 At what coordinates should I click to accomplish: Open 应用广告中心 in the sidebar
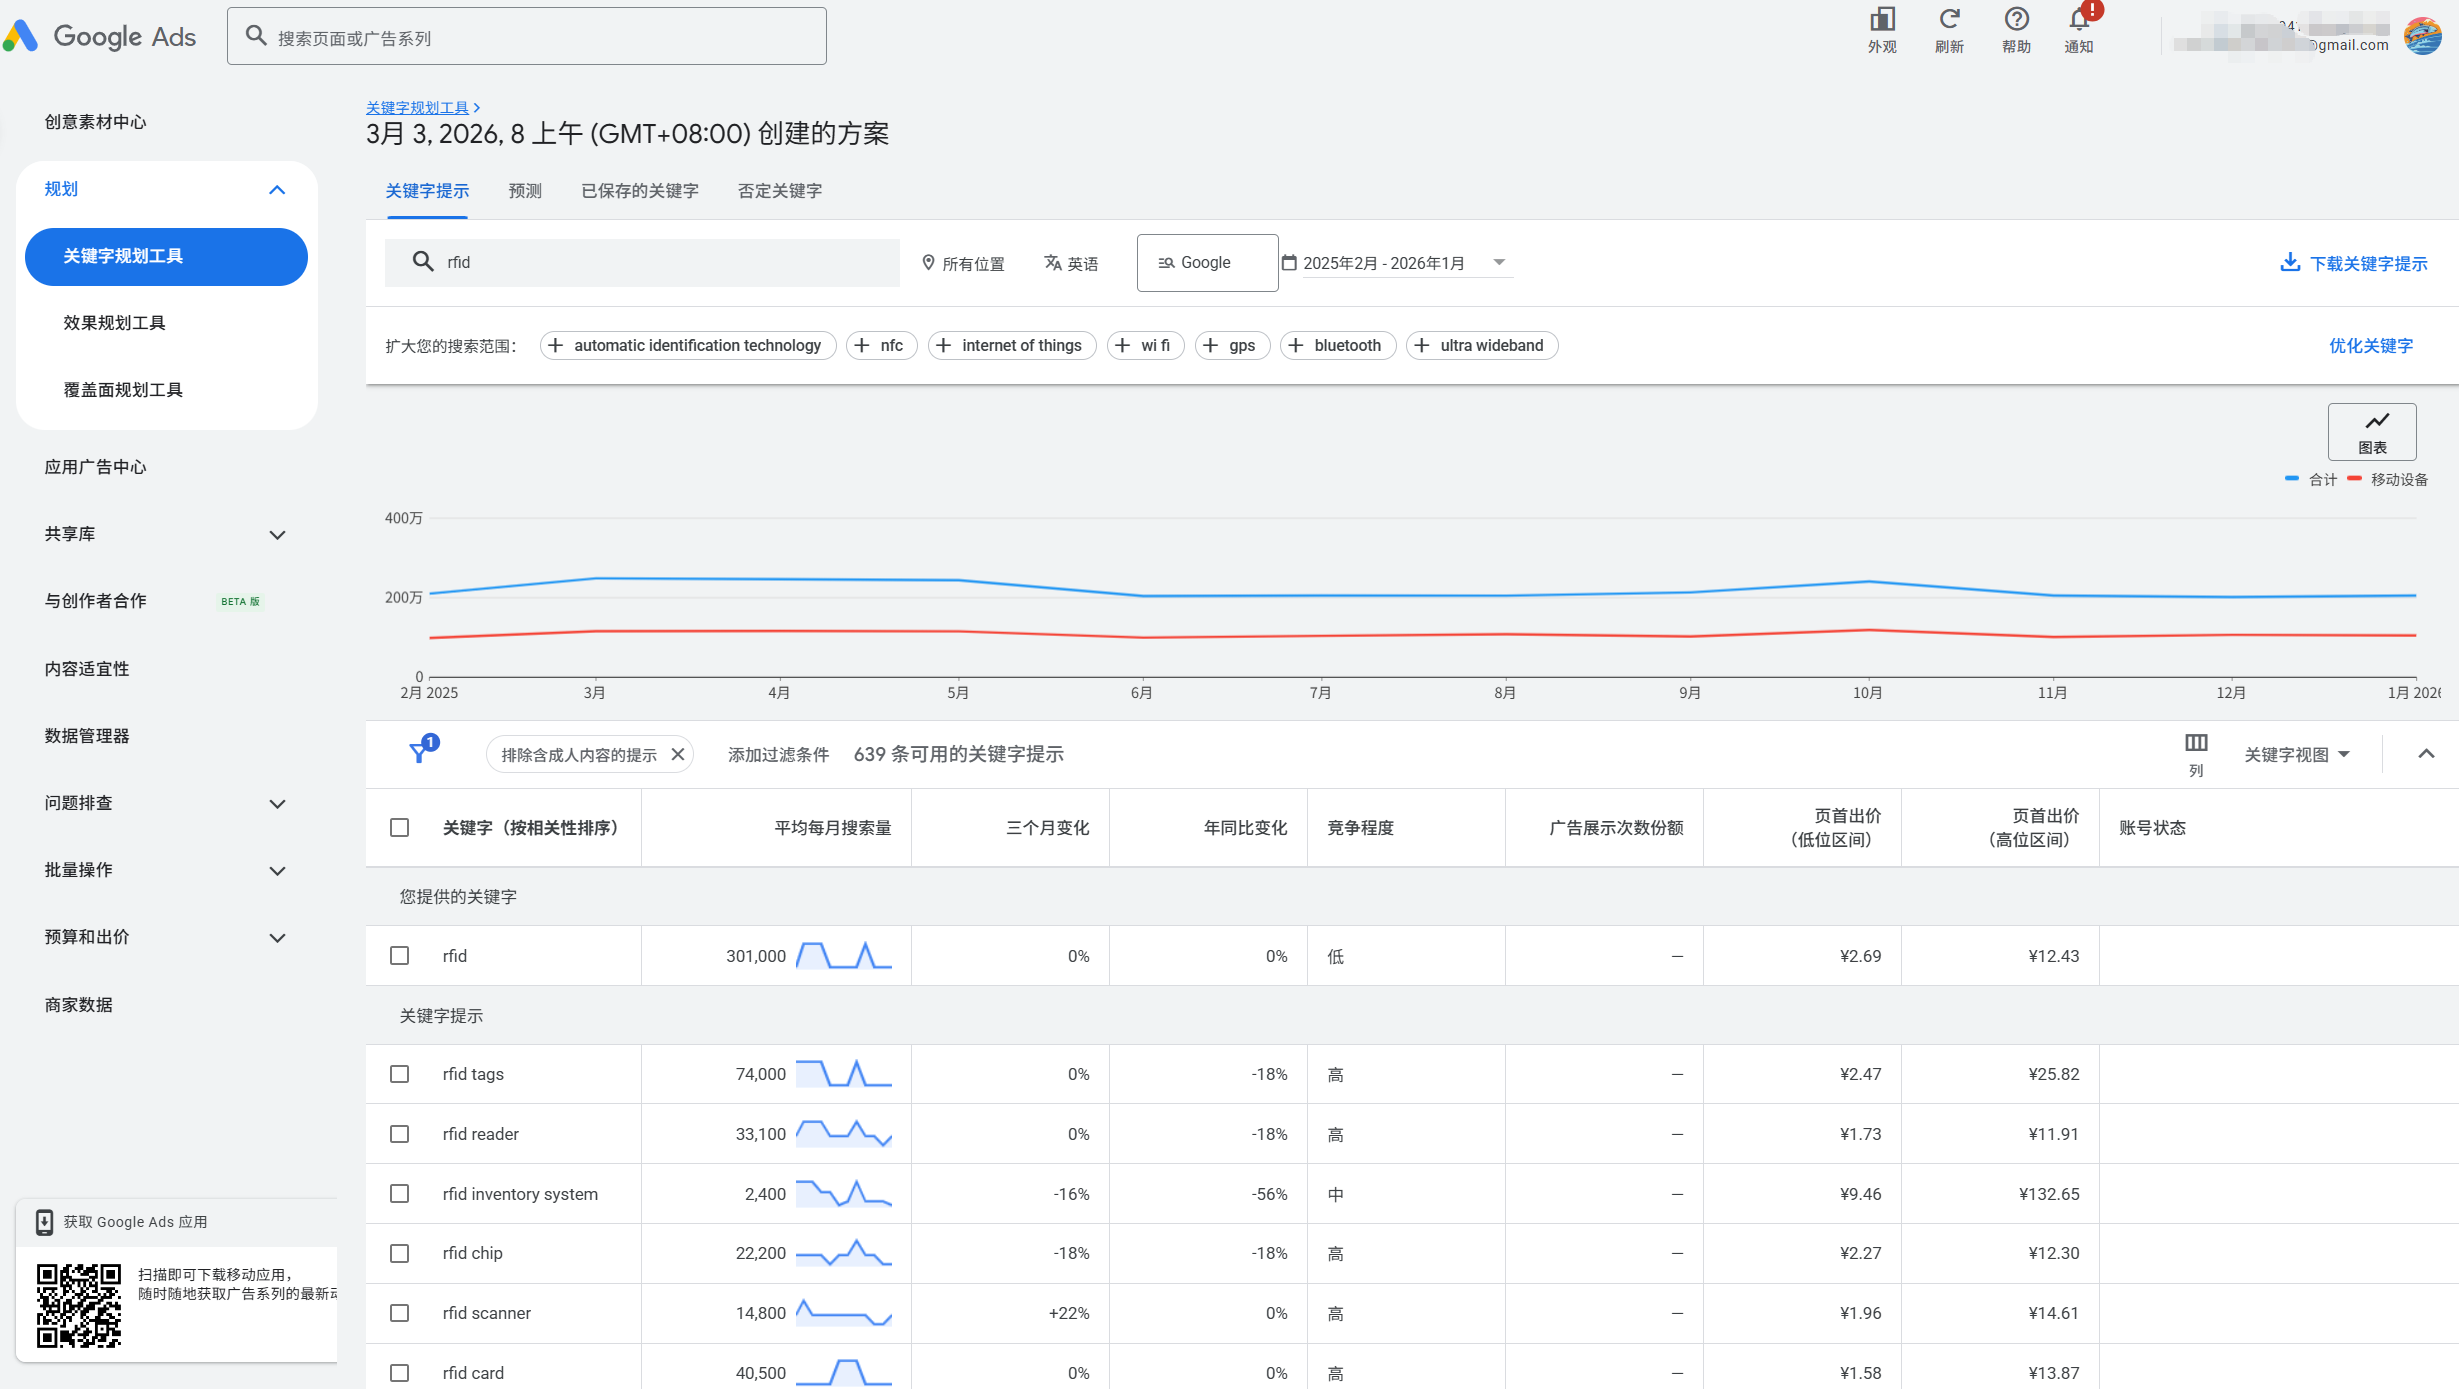pos(95,467)
